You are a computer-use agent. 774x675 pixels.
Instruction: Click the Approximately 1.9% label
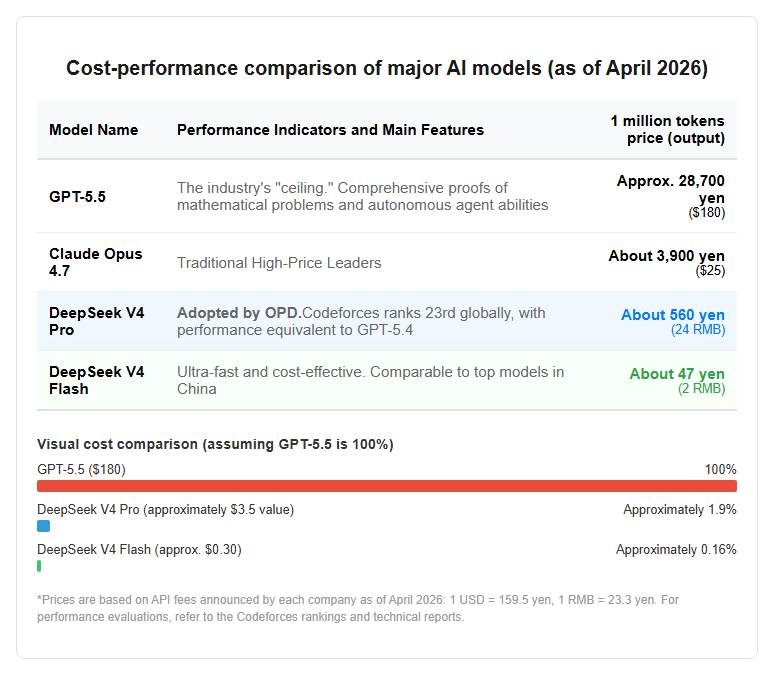click(x=680, y=510)
